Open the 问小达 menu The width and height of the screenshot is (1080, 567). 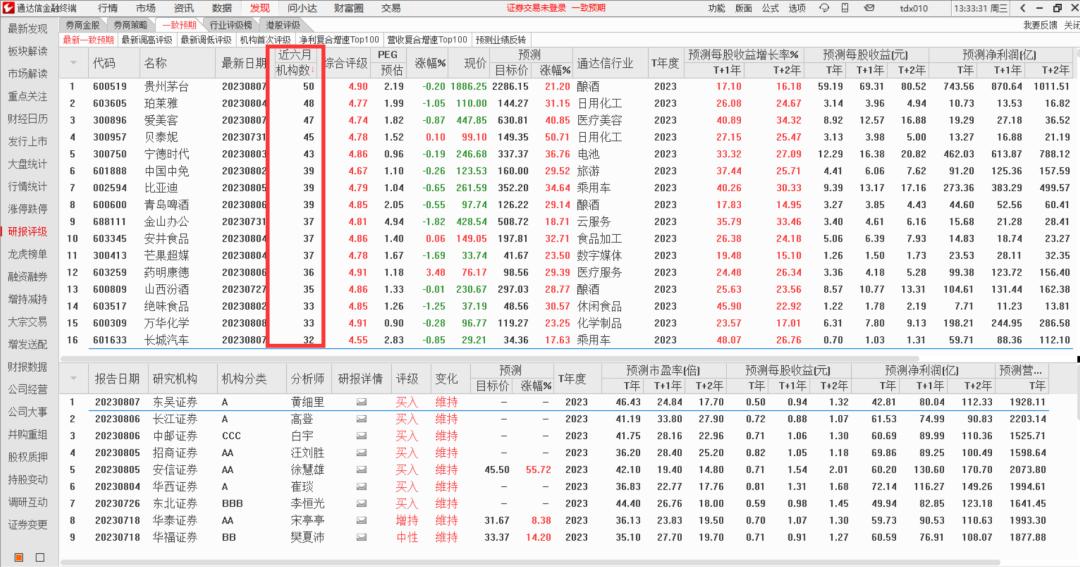302,8
